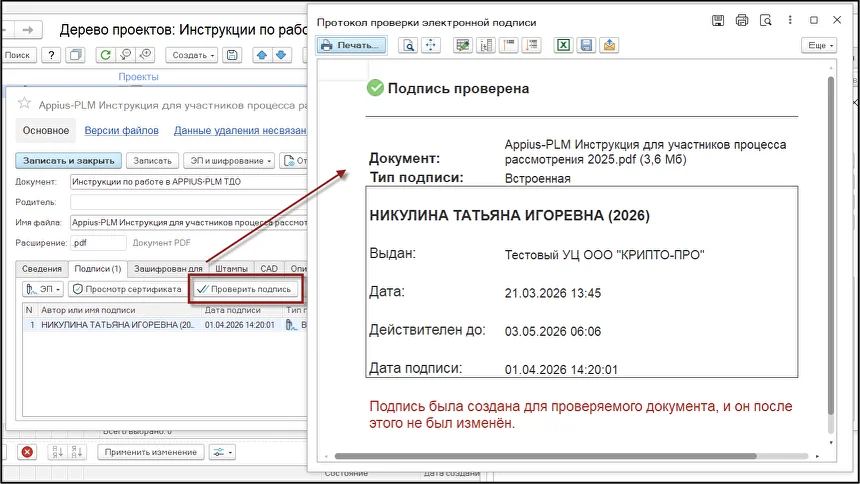Click the four-arrow move icon in protocol toolbar
860x484 pixels.
[x=431, y=45]
